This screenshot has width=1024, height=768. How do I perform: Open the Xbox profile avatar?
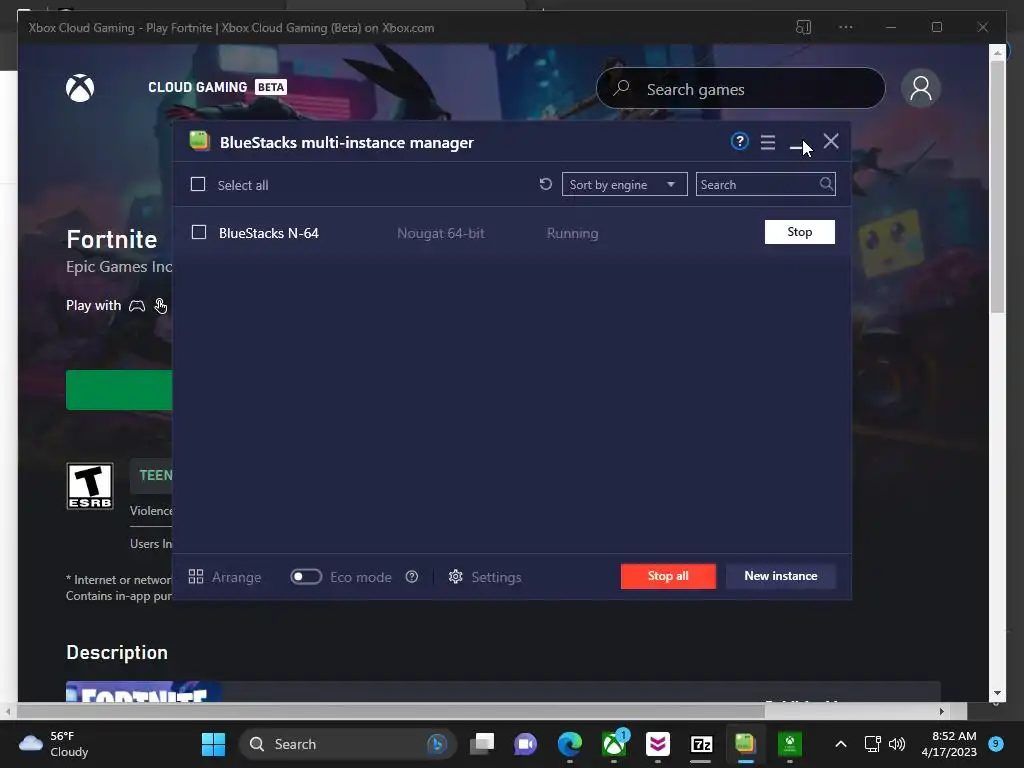pyautogui.click(x=921, y=88)
